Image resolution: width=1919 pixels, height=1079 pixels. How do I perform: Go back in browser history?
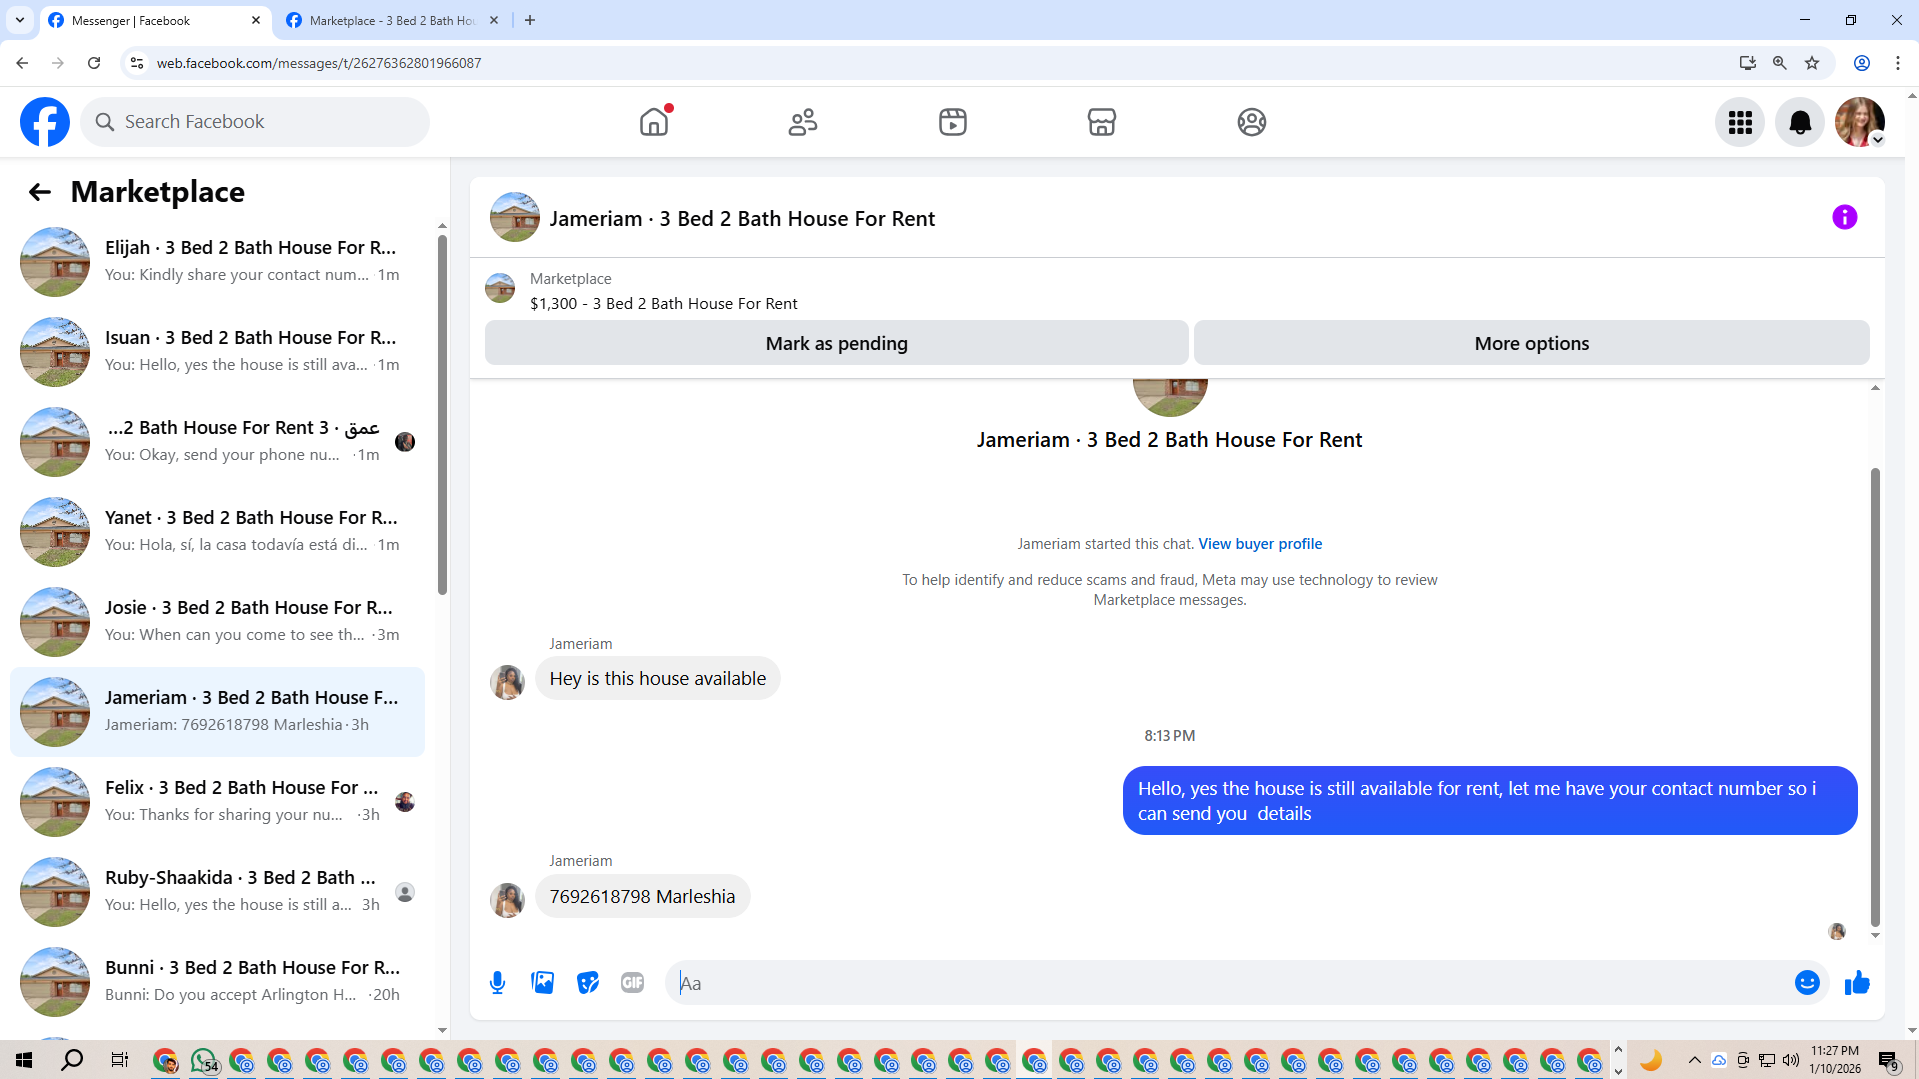click(22, 63)
